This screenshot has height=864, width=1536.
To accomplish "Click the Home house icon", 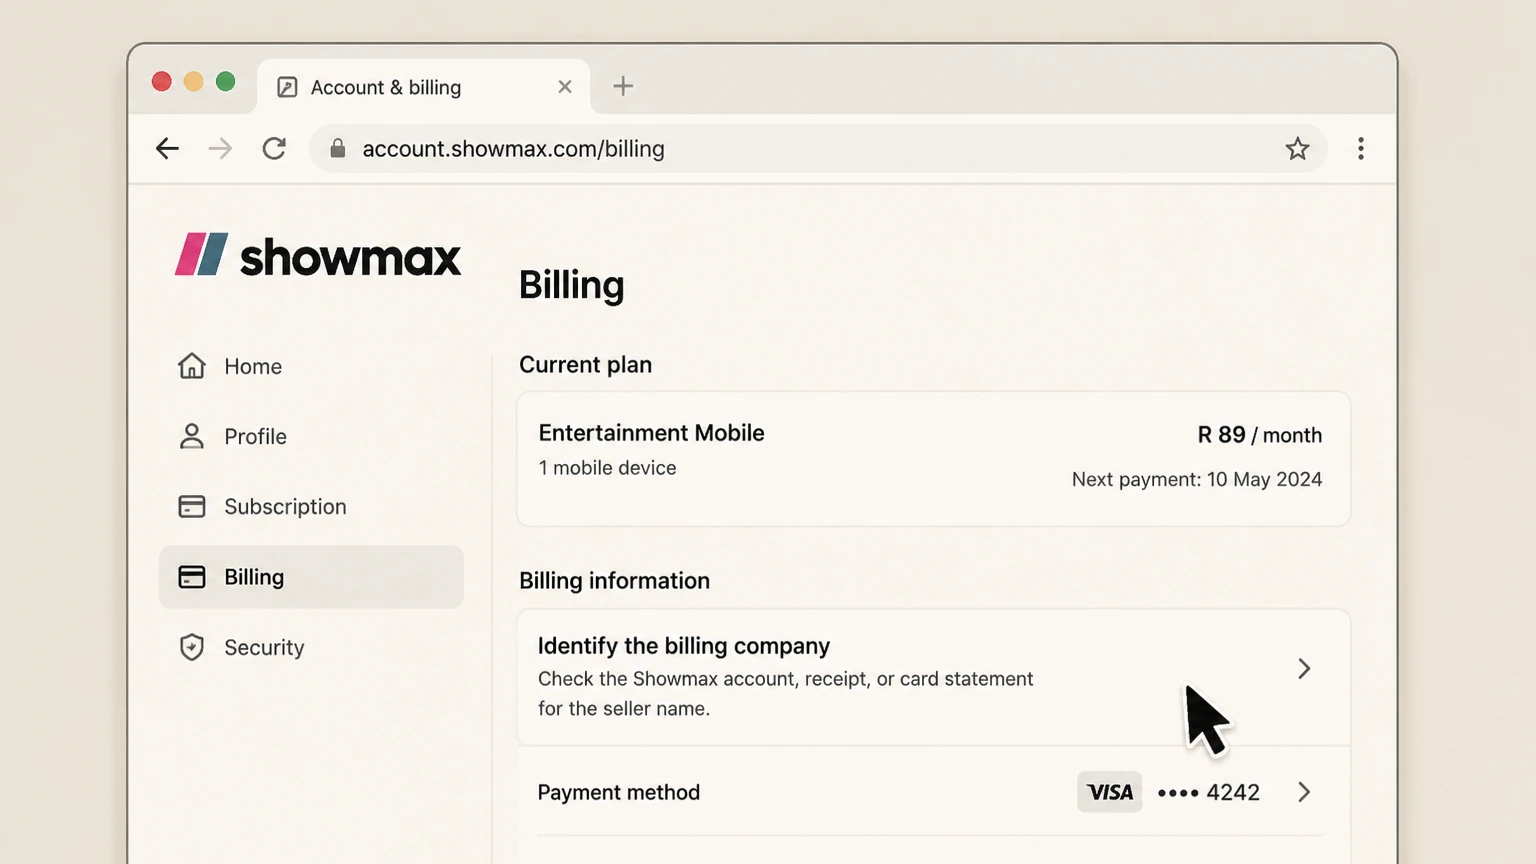I will [x=191, y=366].
